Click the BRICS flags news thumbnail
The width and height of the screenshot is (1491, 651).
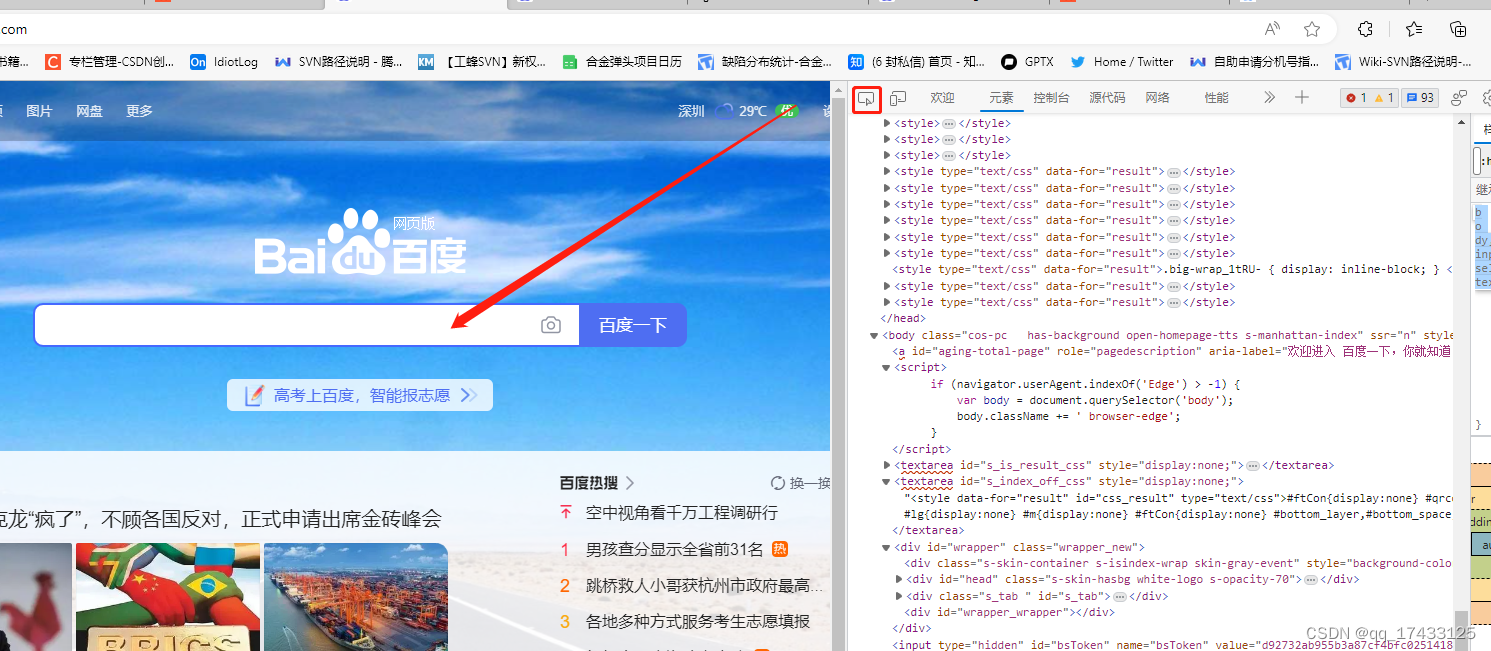[x=168, y=597]
